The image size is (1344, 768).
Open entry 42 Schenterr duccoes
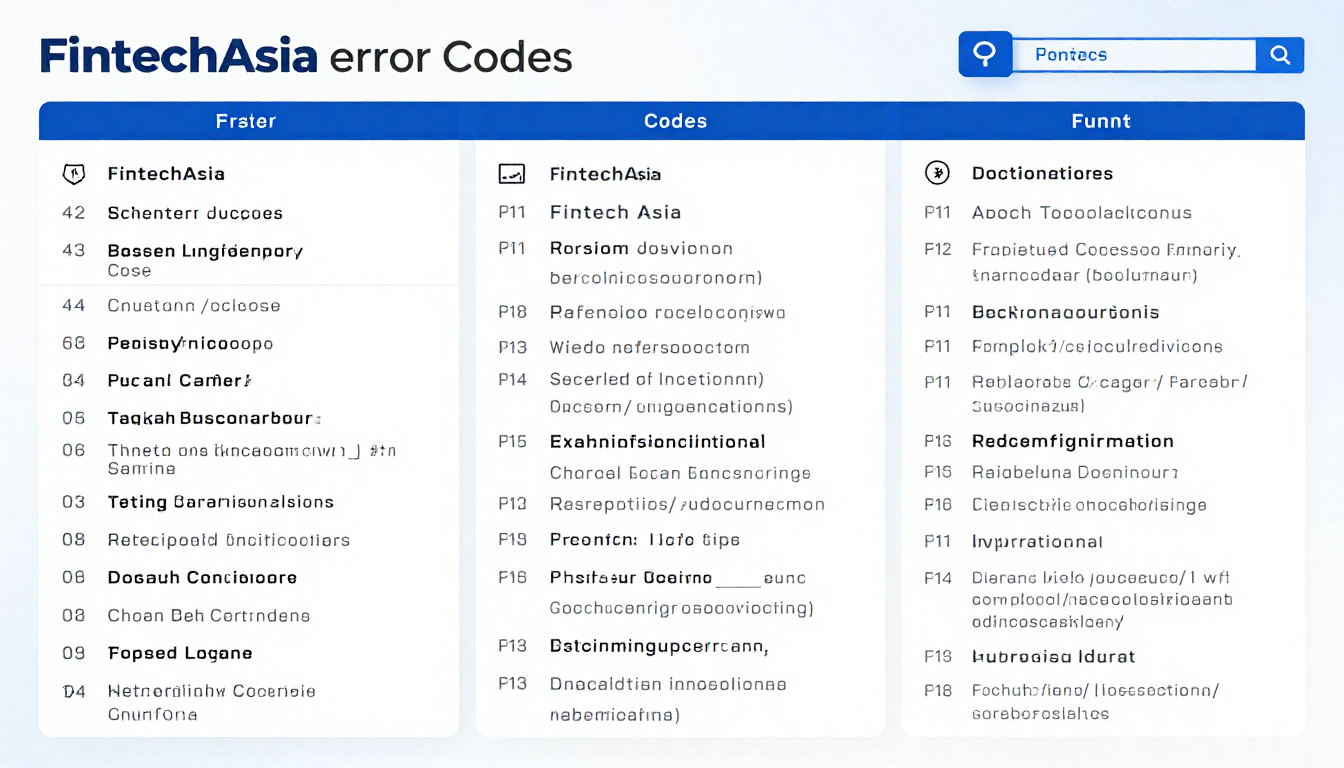[194, 213]
